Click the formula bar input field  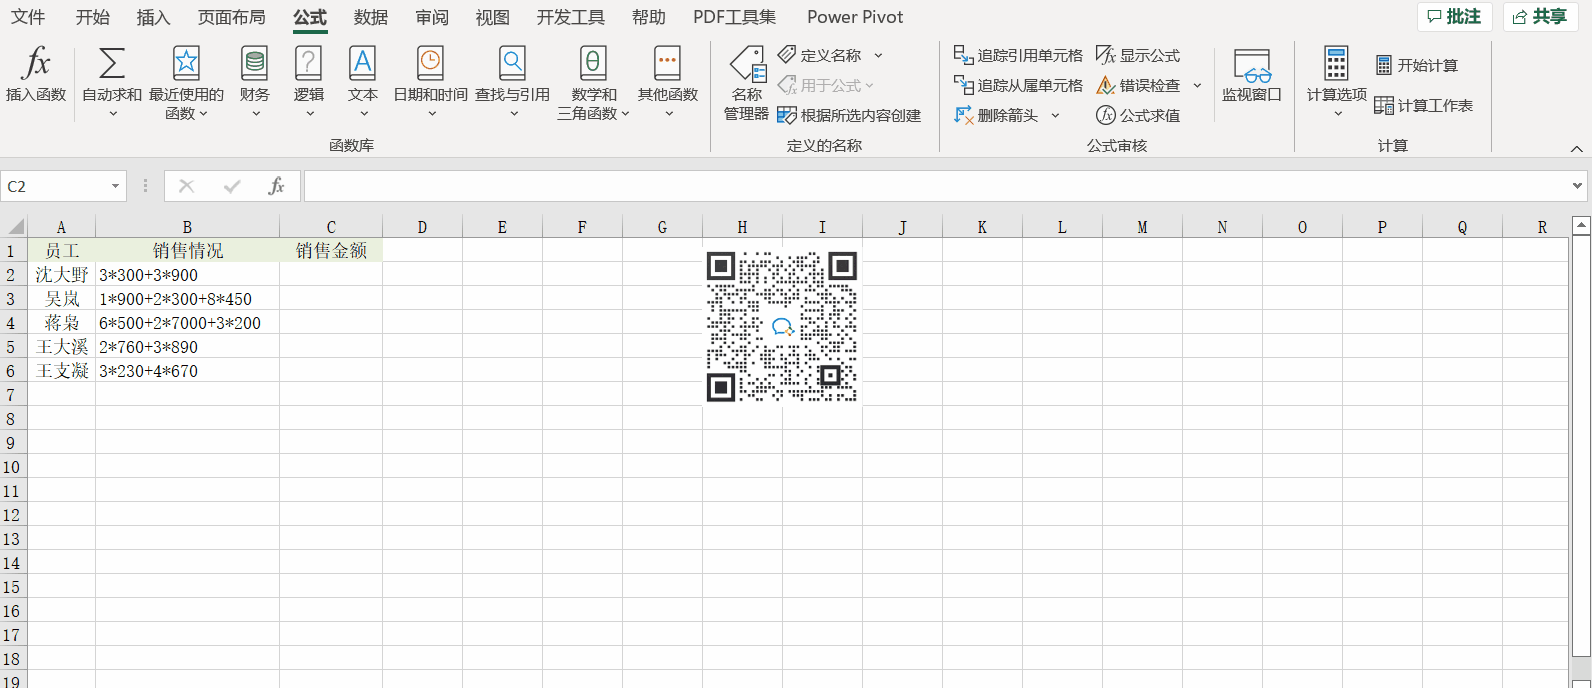point(930,186)
